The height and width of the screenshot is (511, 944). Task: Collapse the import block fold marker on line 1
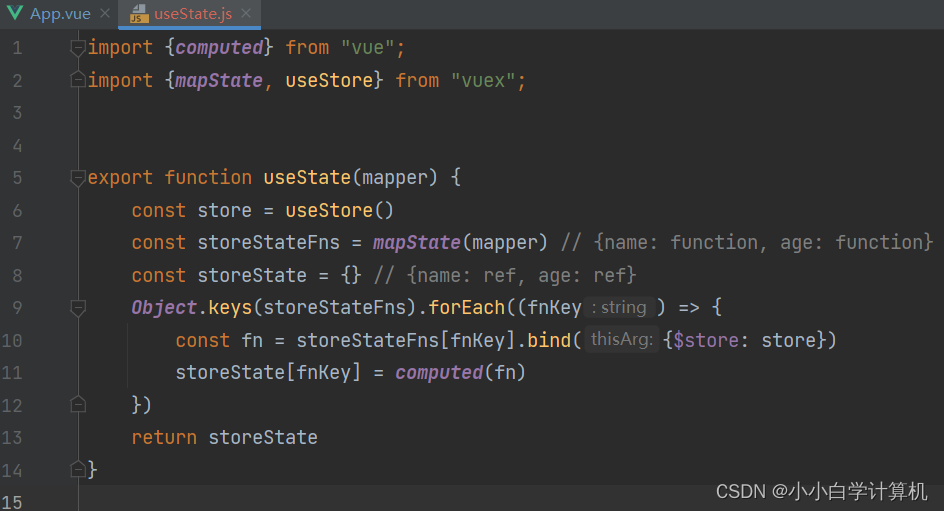[x=78, y=48]
